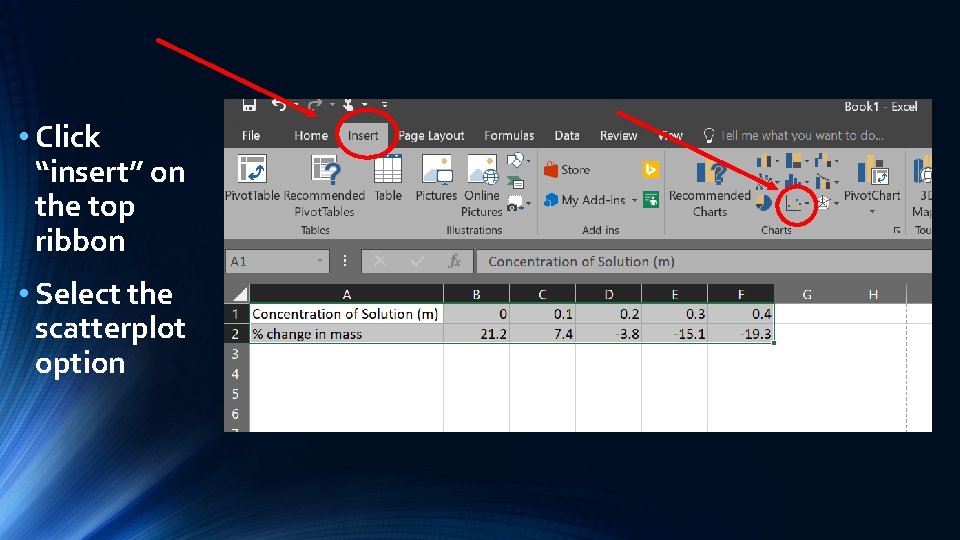This screenshot has width=960, height=540.
Task: Open the Screenshot tool icon
Action: pyautogui.click(x=516, y=203)
